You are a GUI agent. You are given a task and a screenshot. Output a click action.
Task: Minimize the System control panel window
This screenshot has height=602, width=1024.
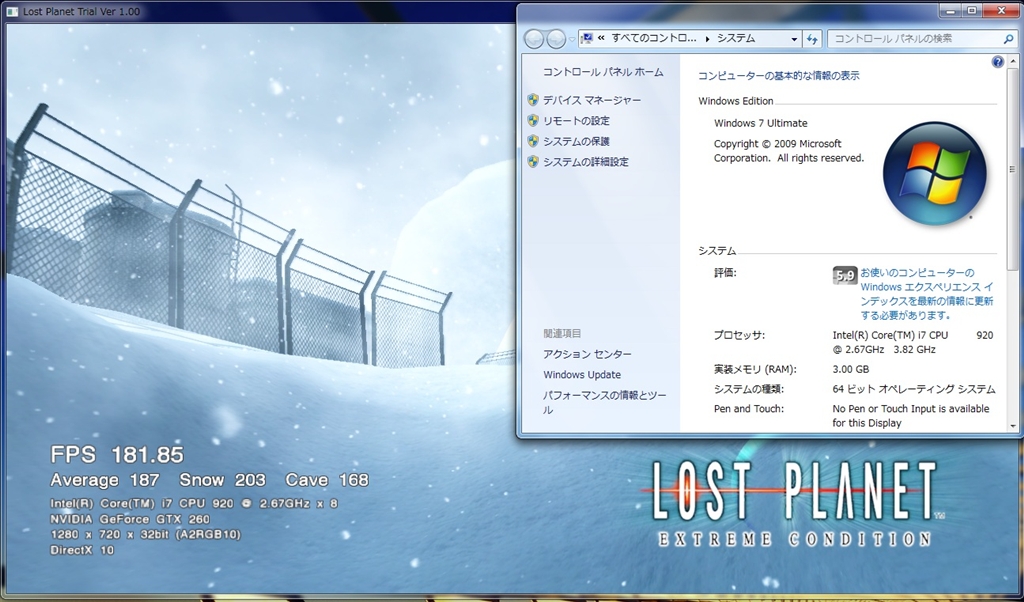point(950,10)
